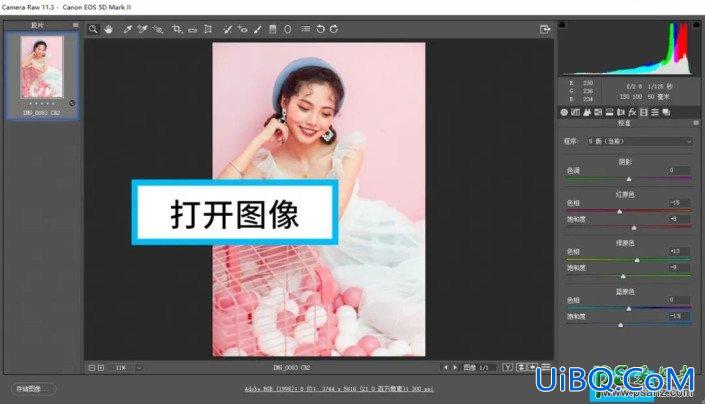Open the filmstrip panel menu

[76, 25]
